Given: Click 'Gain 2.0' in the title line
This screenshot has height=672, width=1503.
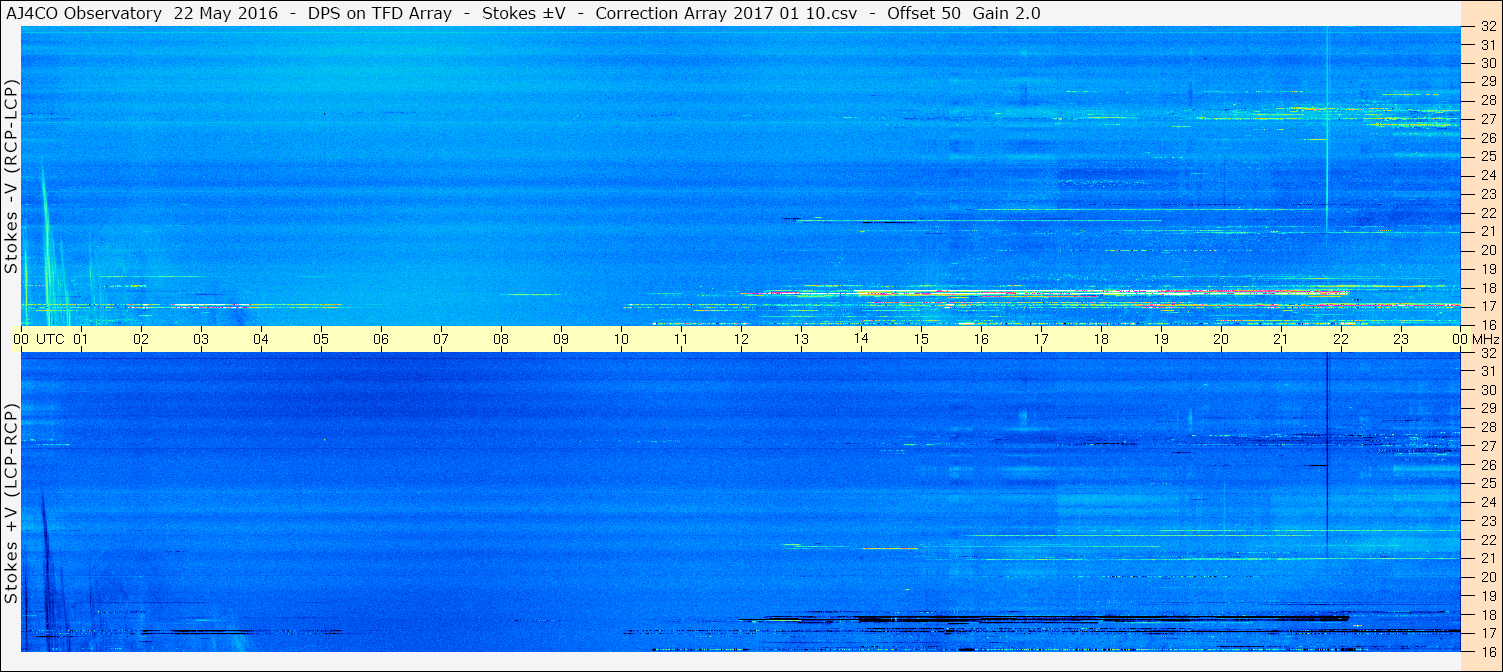Looking at the screenshot, I should coord(1007,13).
